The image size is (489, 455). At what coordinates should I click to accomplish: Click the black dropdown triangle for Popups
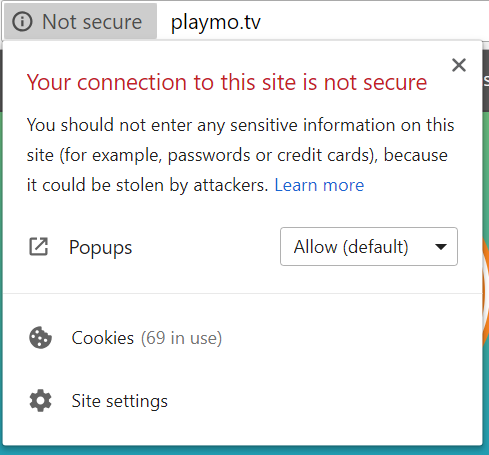point(441,247)
